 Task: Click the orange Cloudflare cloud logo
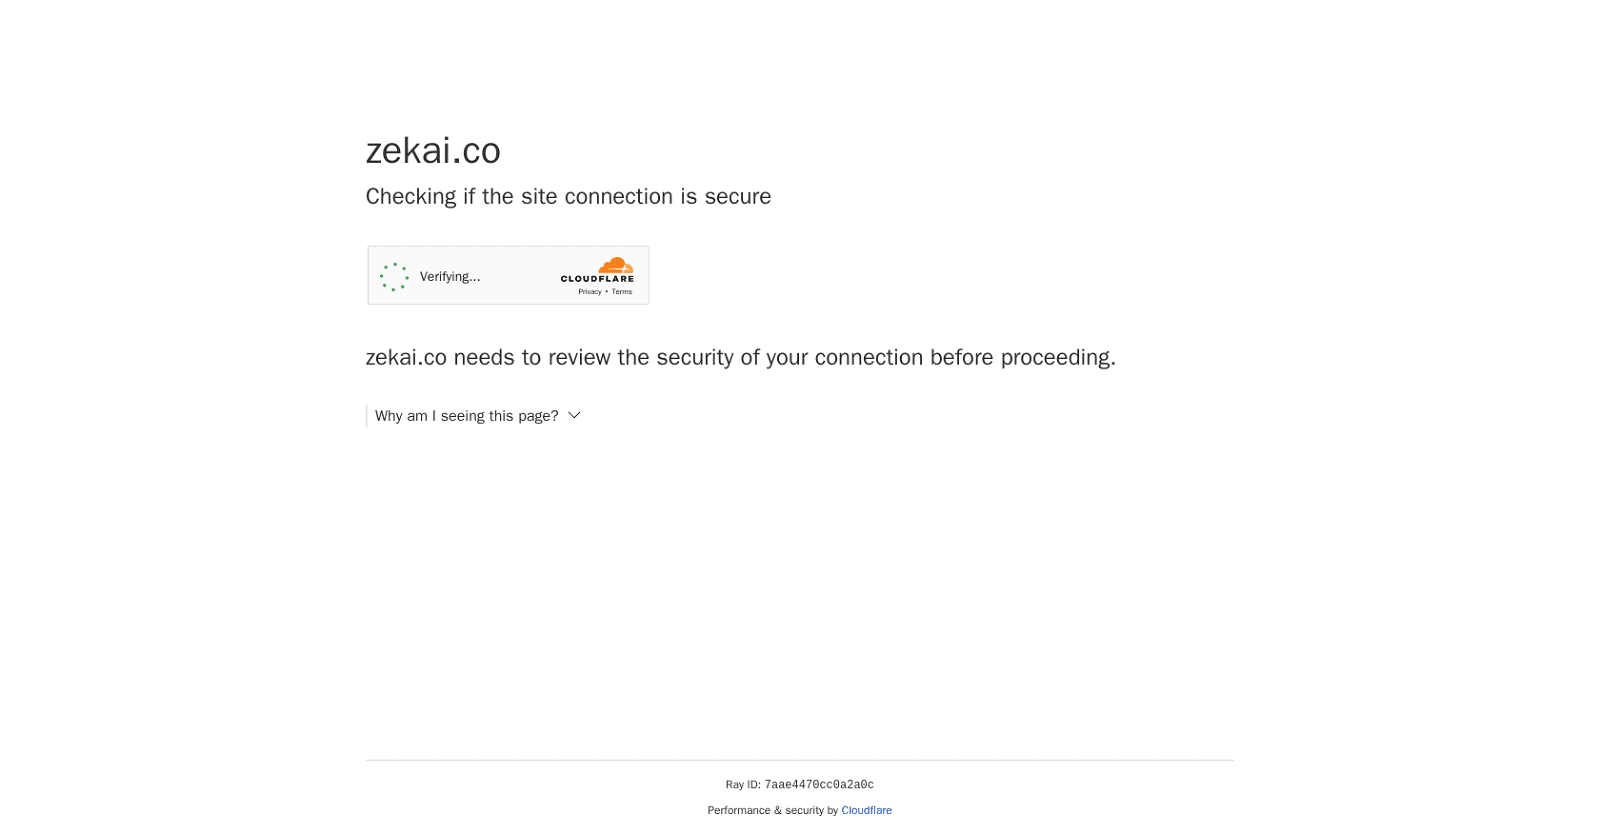[616, 266]
